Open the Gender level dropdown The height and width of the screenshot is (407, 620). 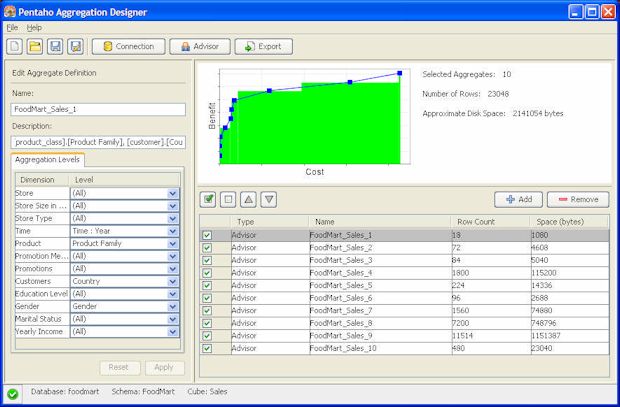coord(172,307)
